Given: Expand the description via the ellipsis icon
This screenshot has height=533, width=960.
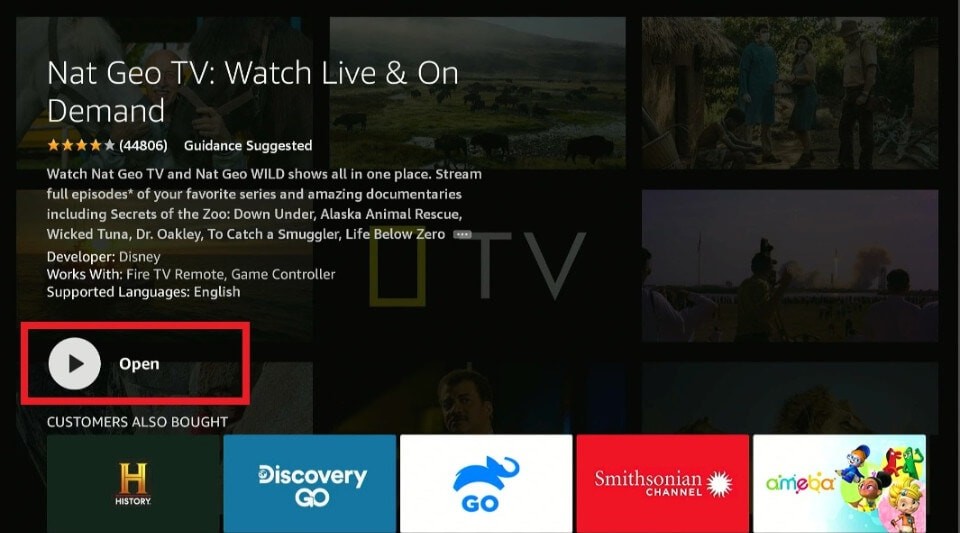Looking at the screenshot, I should (462, 234).
